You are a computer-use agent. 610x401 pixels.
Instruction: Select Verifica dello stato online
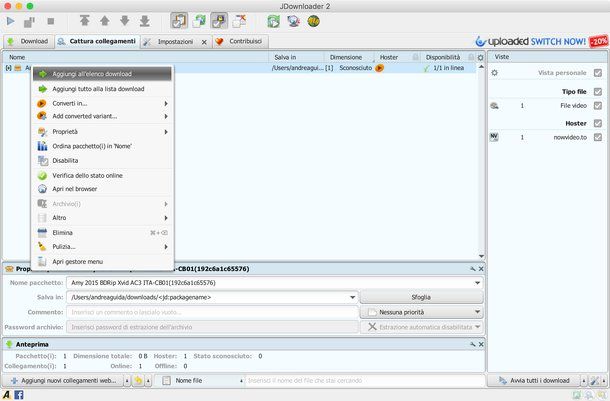tap(102, 175)
